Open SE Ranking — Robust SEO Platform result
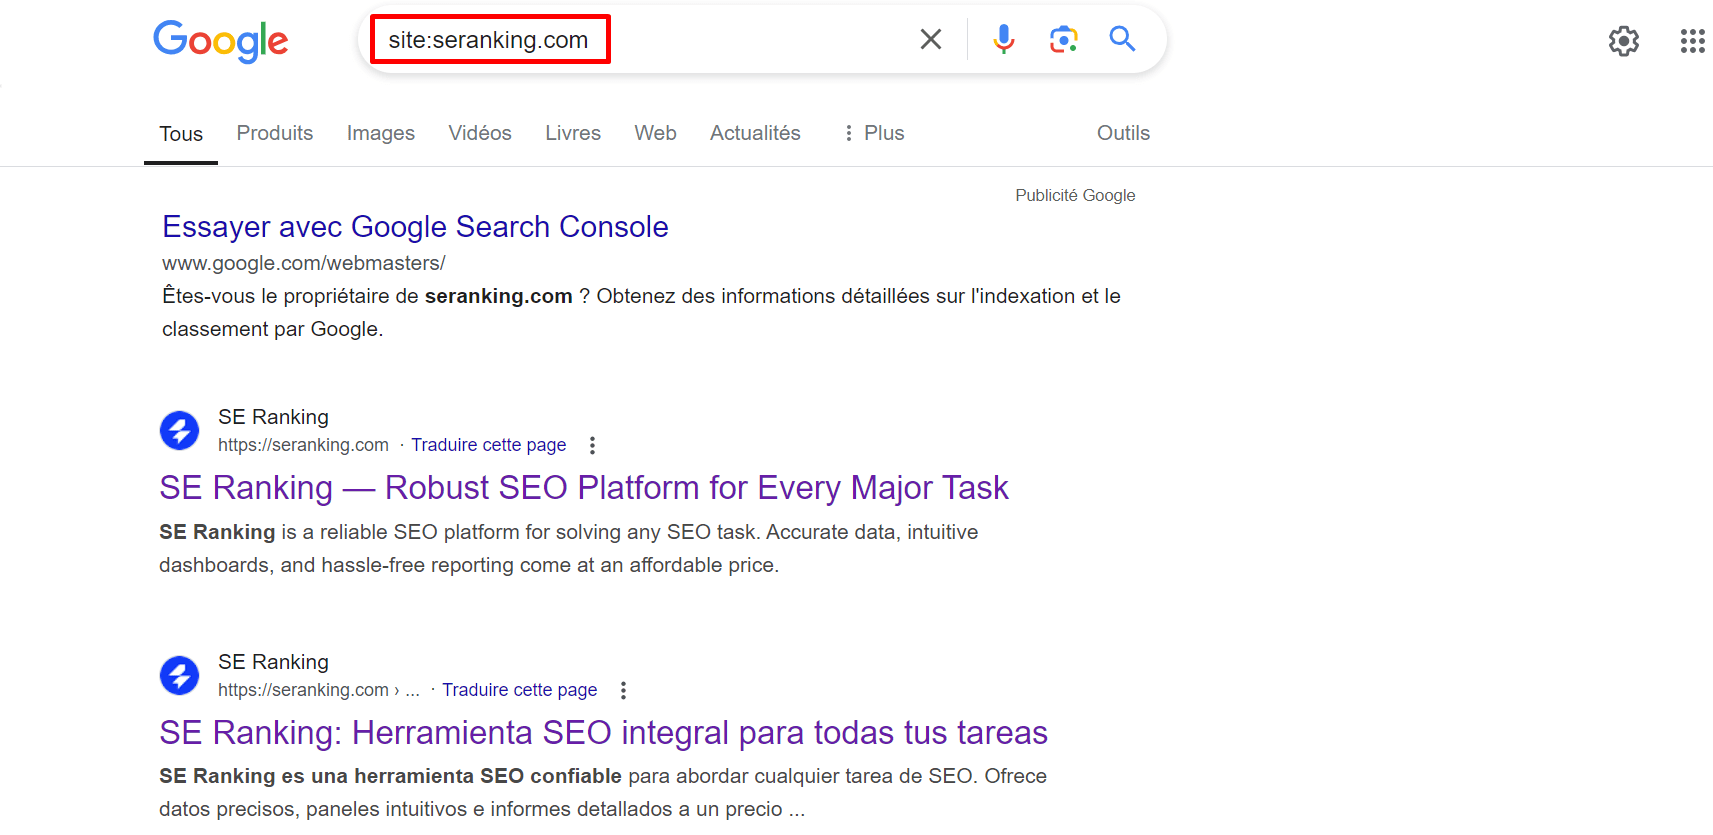 coord(584,488)
